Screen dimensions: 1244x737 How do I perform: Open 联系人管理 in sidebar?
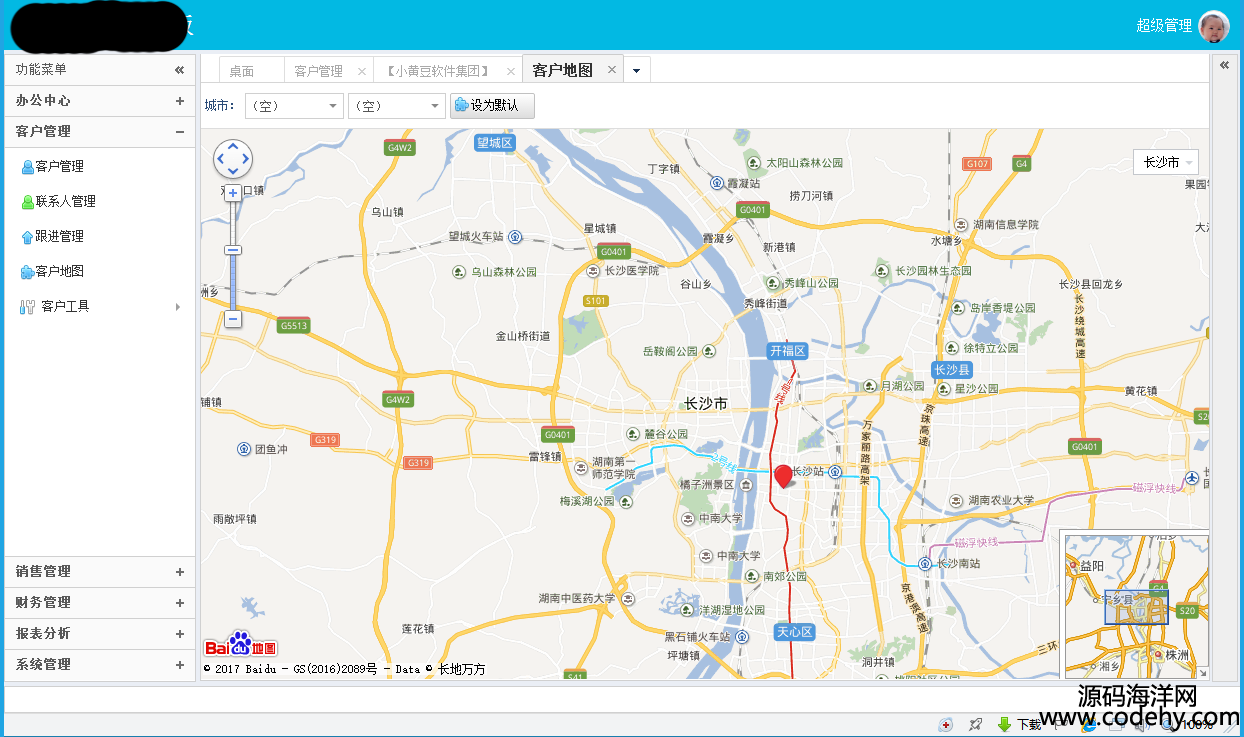tap(65, 202)
